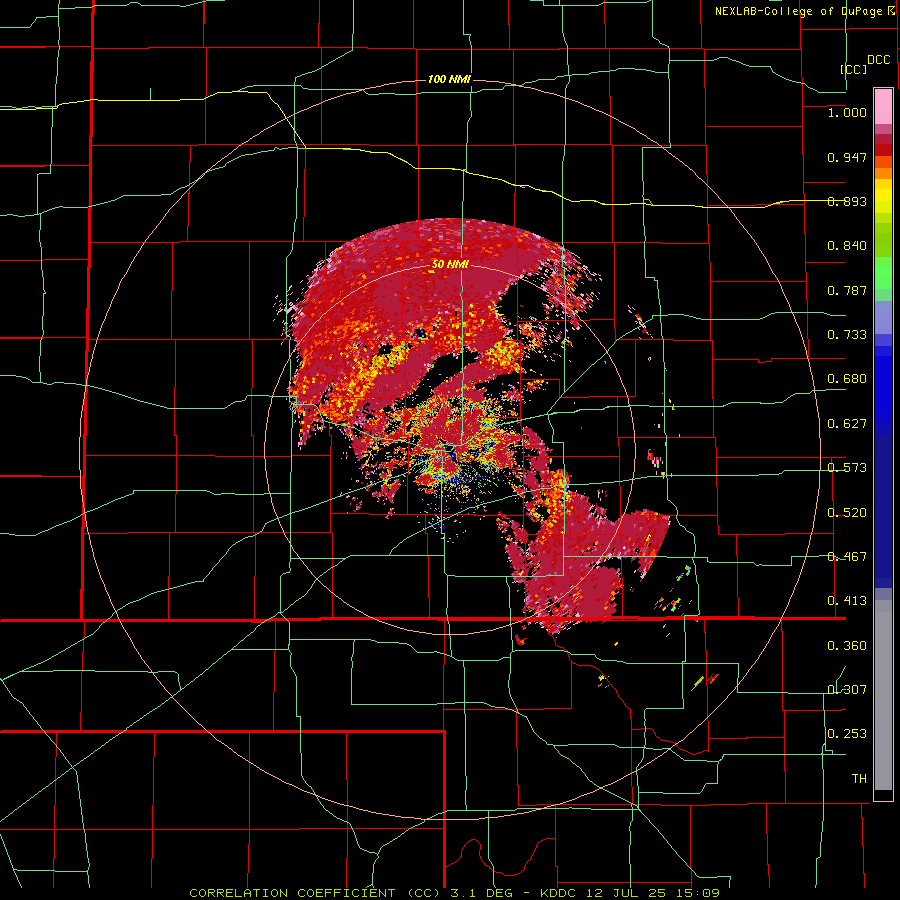
Task: Select the 0.893 scale value
Action: [x=847, y=201]
